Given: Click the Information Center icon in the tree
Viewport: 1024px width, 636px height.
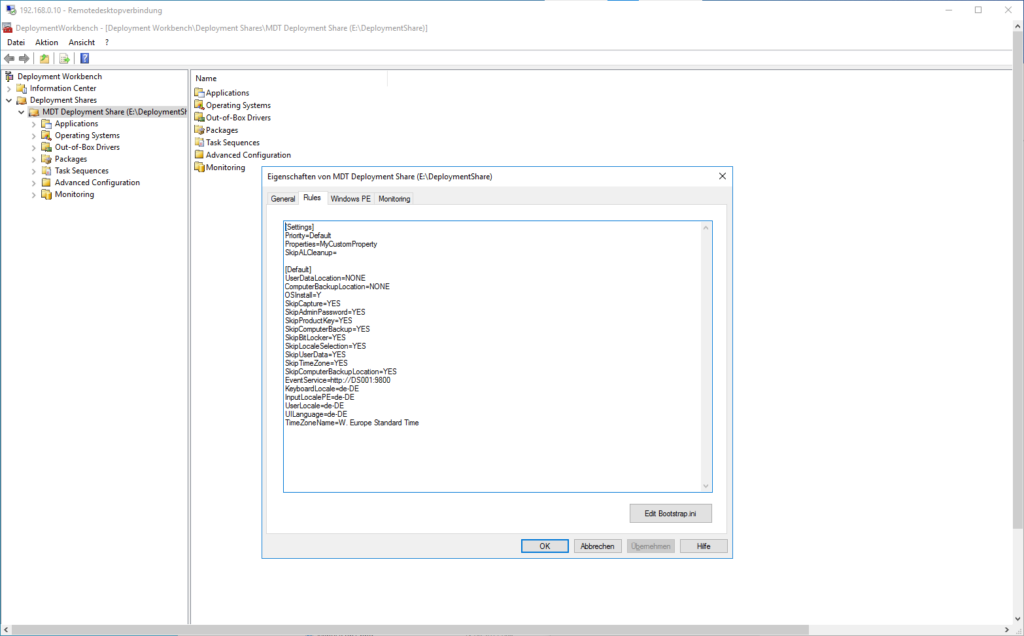Looking at the screenshot, I should pos(22,88).
